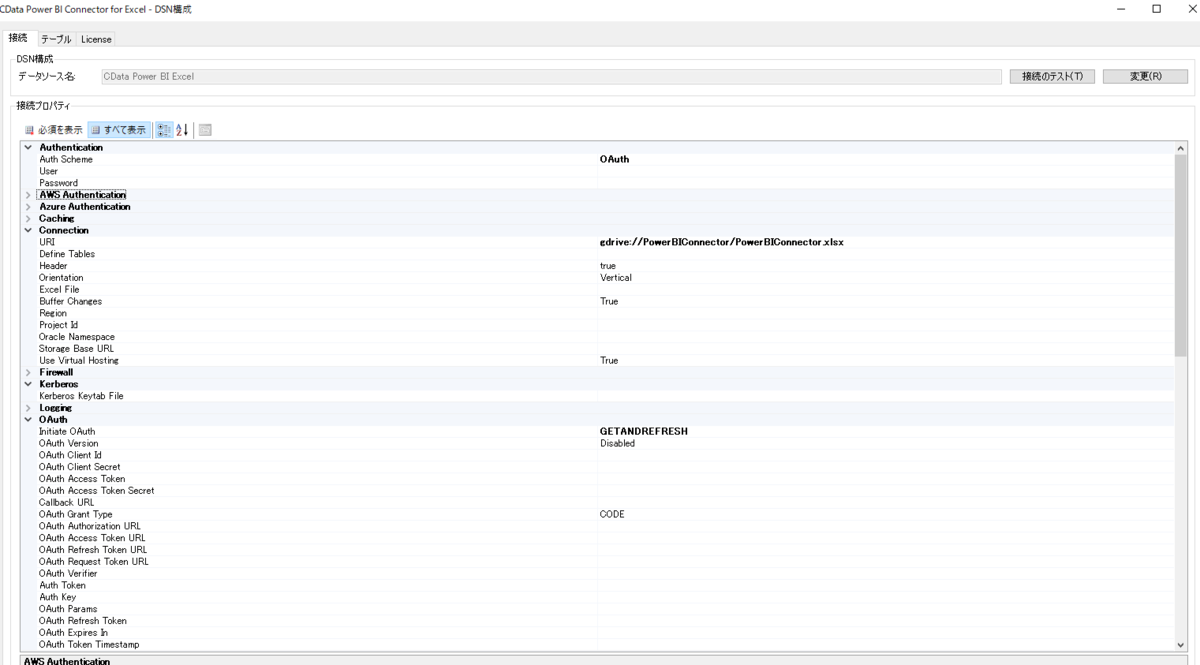The height and width of the screenshot is (665, 1200).
Task: Show required properties only (必須を表示)
Action: (x=54, y=130)
